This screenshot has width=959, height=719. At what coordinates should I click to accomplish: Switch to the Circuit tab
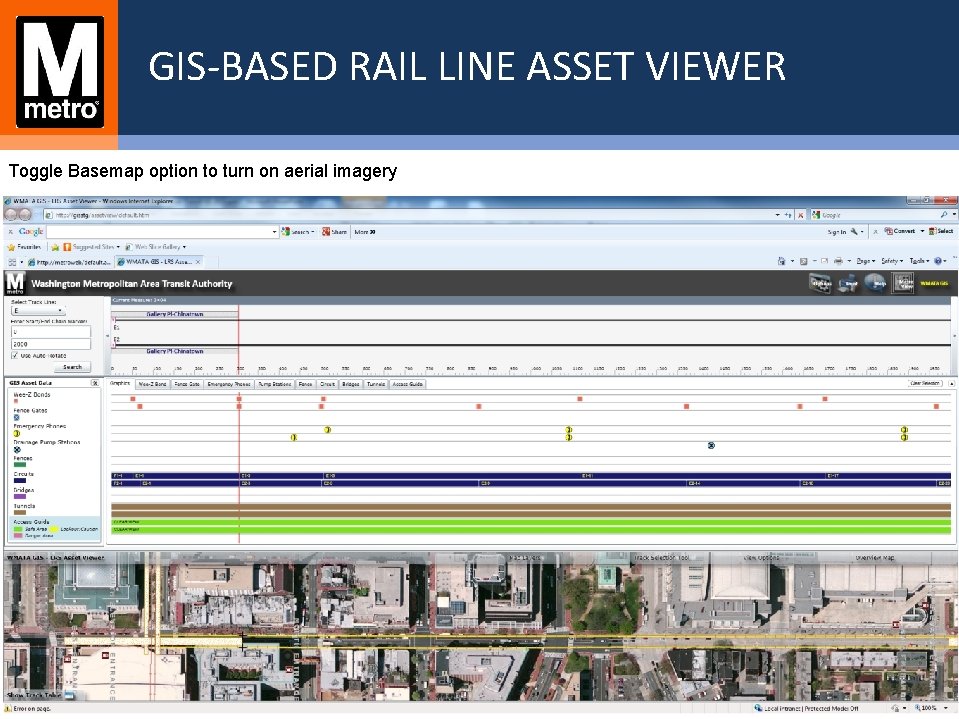click(x=327, y=384)
